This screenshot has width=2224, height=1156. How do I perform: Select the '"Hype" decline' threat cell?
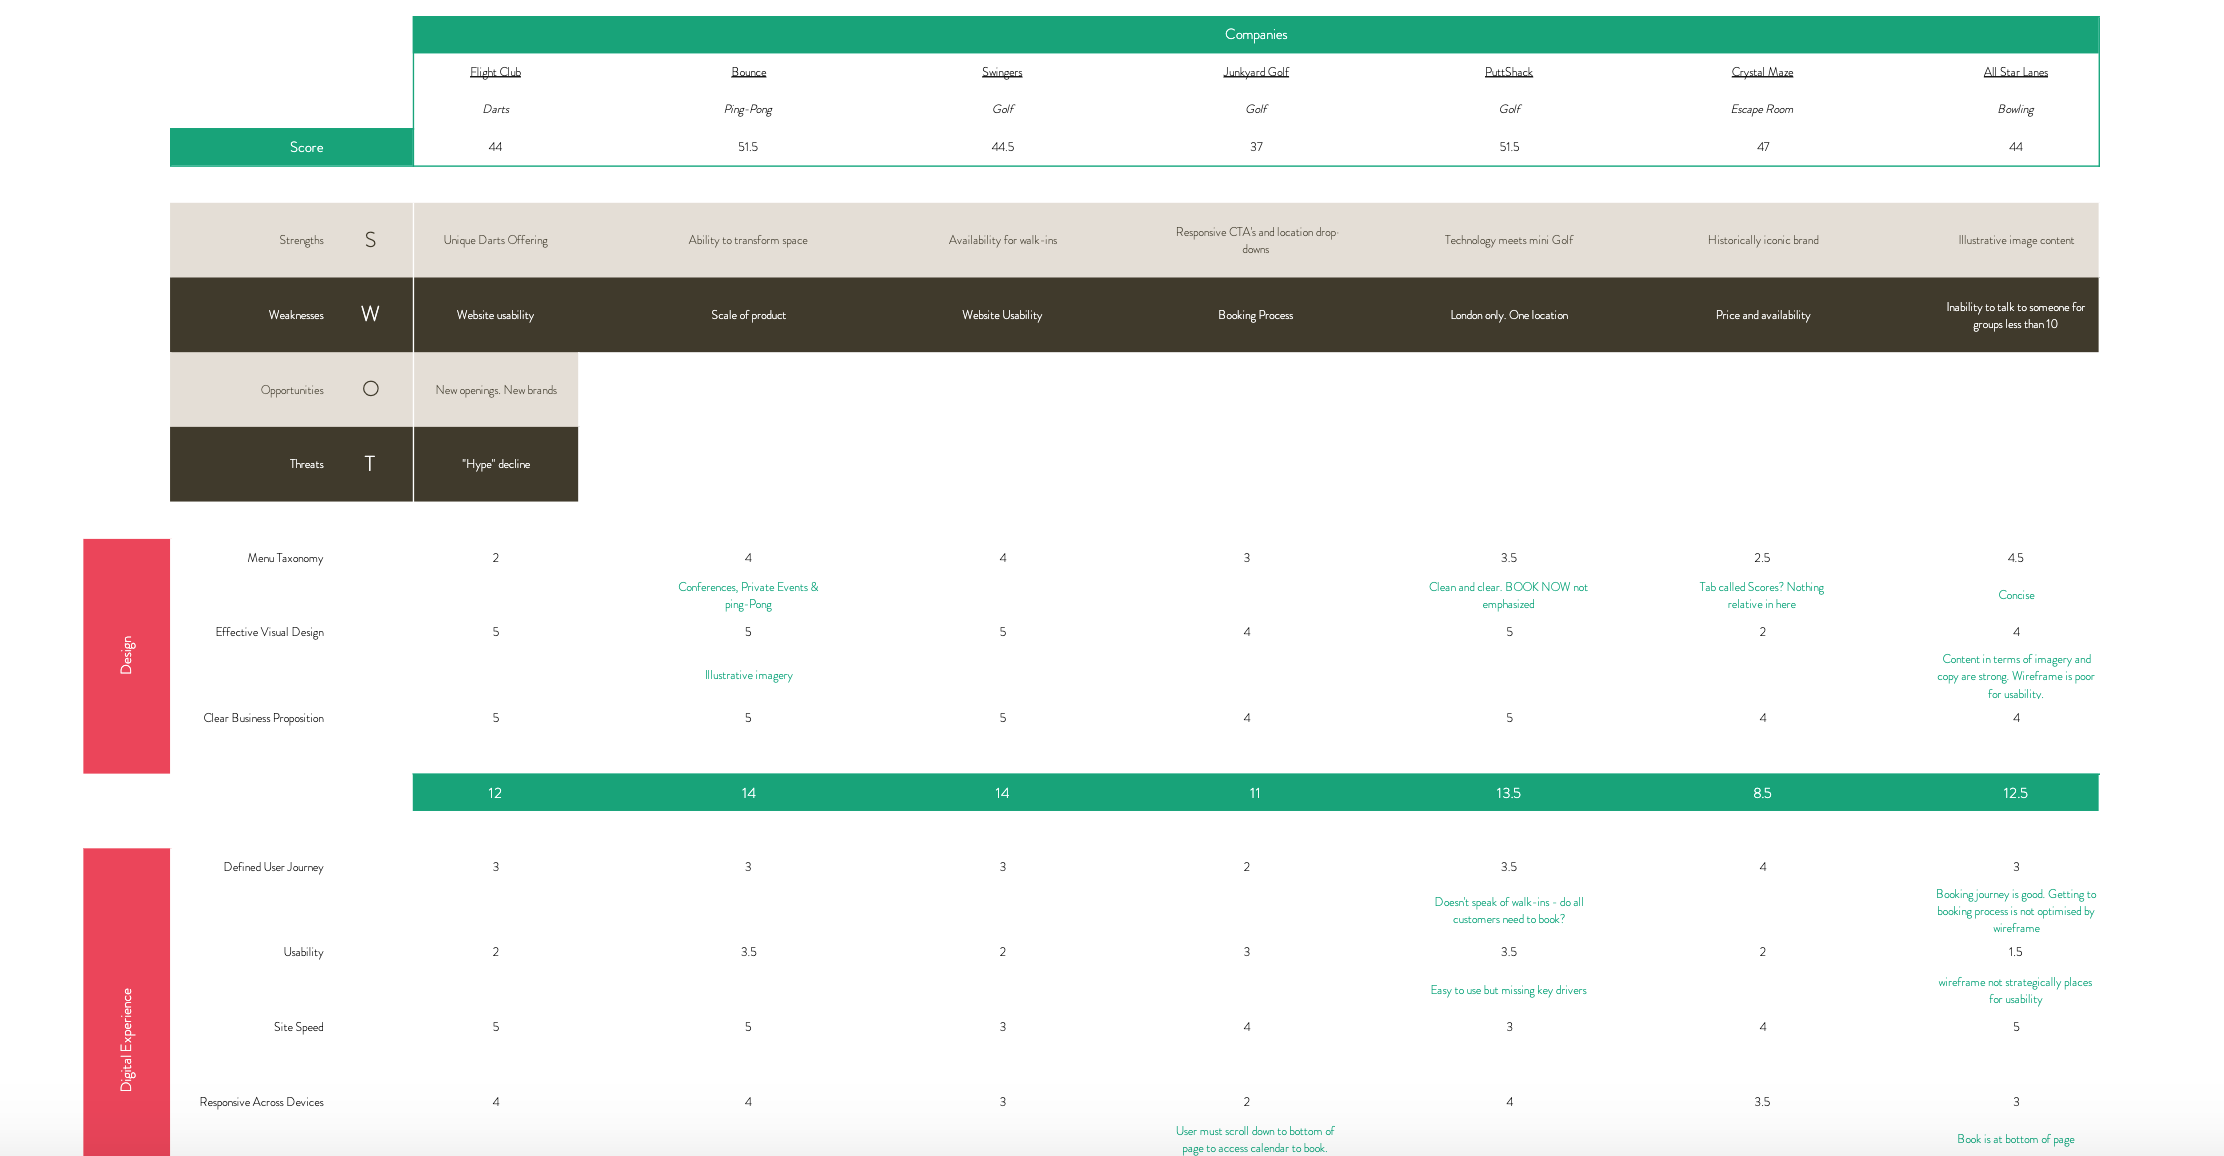click(x=496, y=464)
